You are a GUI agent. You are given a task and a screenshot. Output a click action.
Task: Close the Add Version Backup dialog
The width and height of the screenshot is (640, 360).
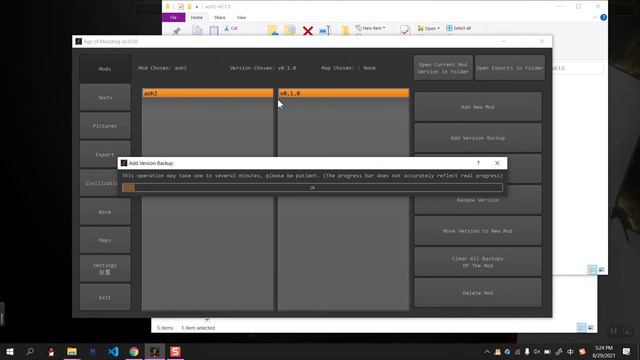(x=497, y=163)
